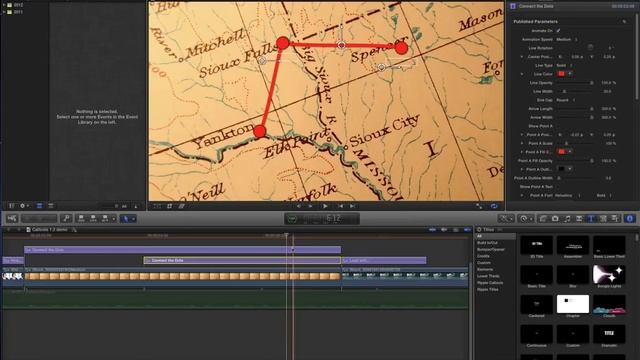
Task: Toggle viewer fullscreen arrows icon
Action: pos(479,206)
